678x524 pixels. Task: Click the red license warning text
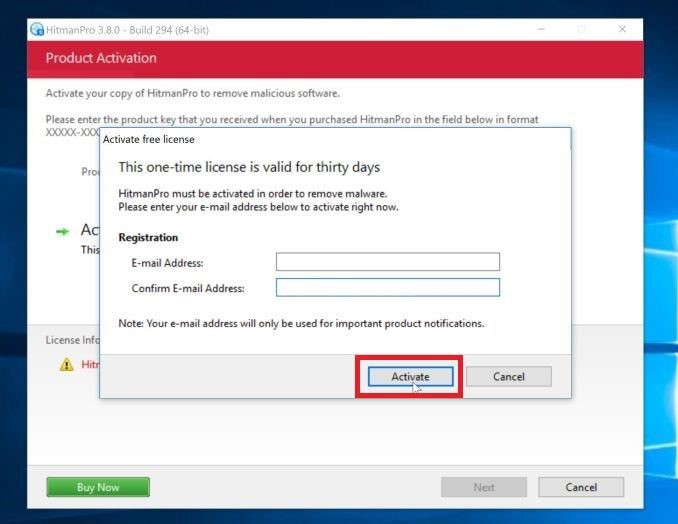click(x=90, y=365)
